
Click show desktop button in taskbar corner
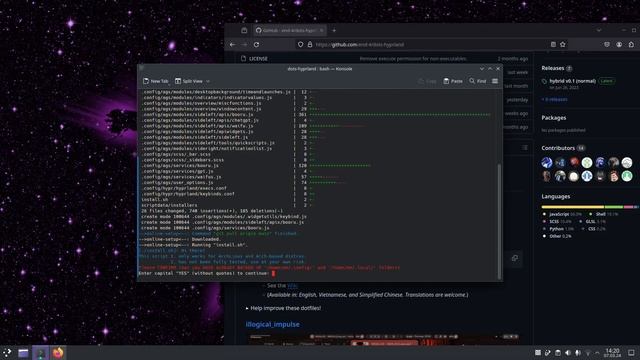pos(631,353)
